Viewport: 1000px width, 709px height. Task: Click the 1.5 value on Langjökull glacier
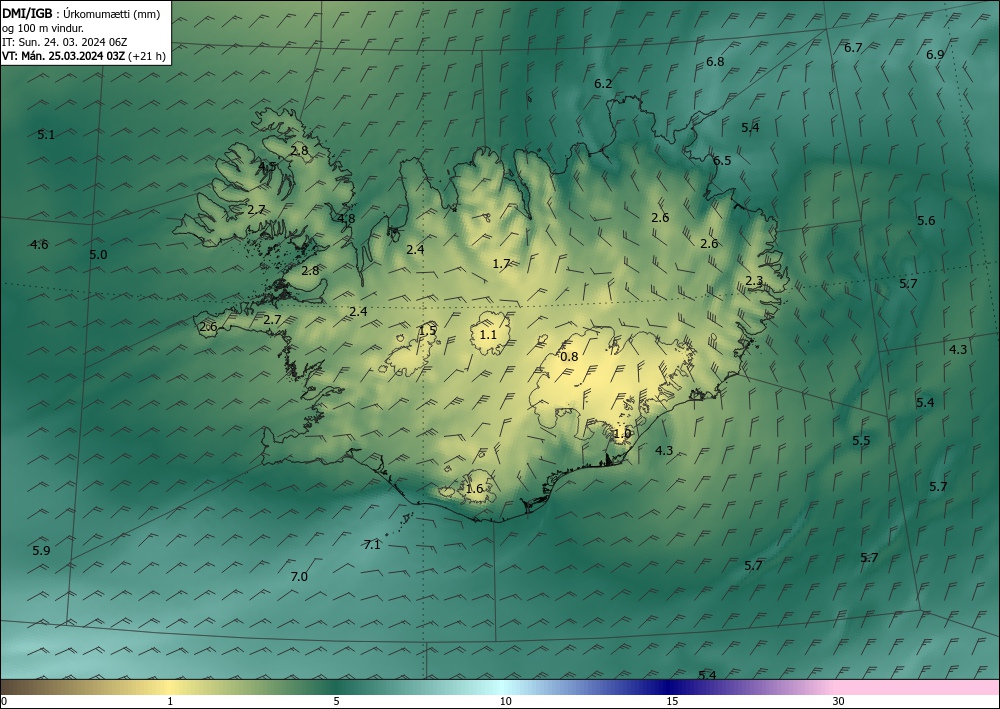pyautogui.click(x=427, y=330)
